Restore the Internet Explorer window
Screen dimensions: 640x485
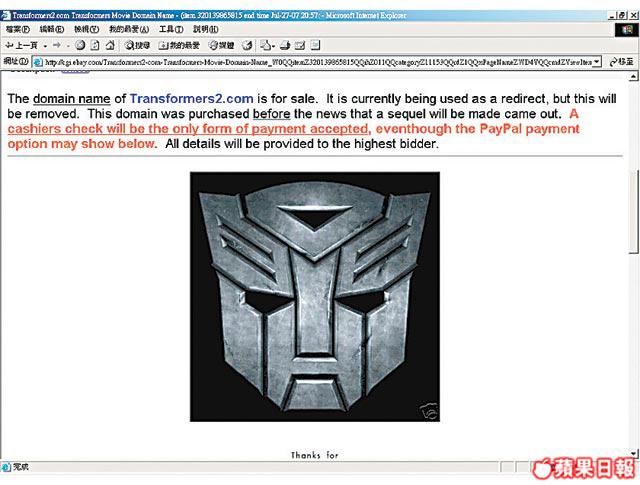[622, 16]
